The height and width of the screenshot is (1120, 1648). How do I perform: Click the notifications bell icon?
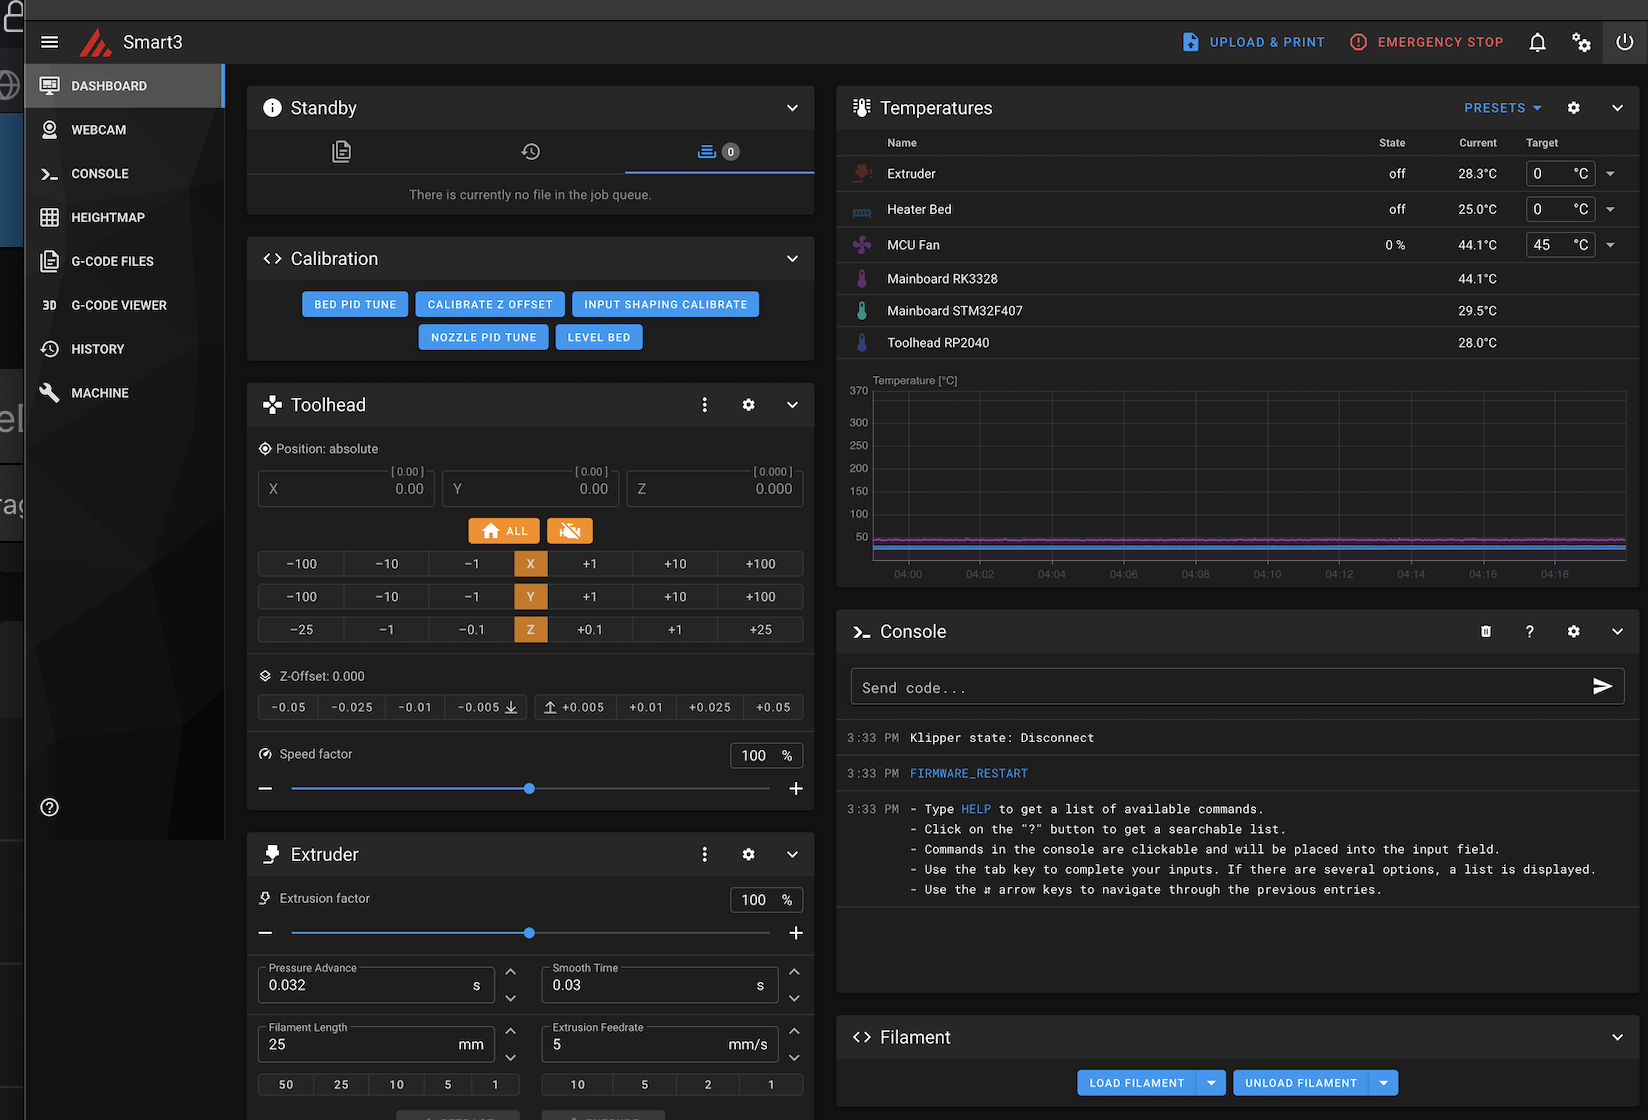pos(1537,42)
